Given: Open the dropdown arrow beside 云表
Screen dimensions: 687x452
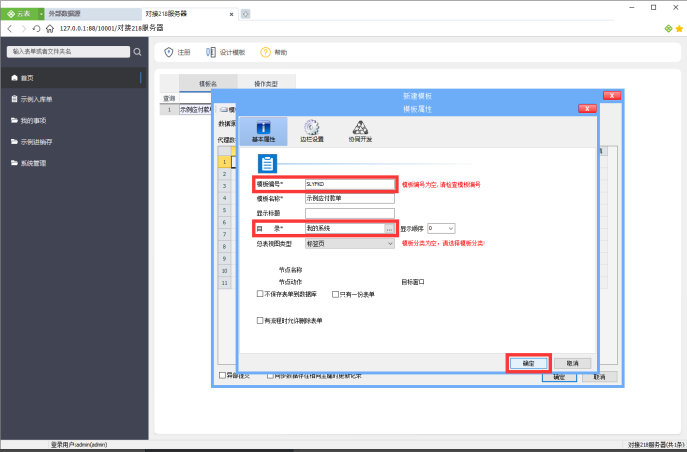Looking at the screenshot, I should [x=41, y=14].
